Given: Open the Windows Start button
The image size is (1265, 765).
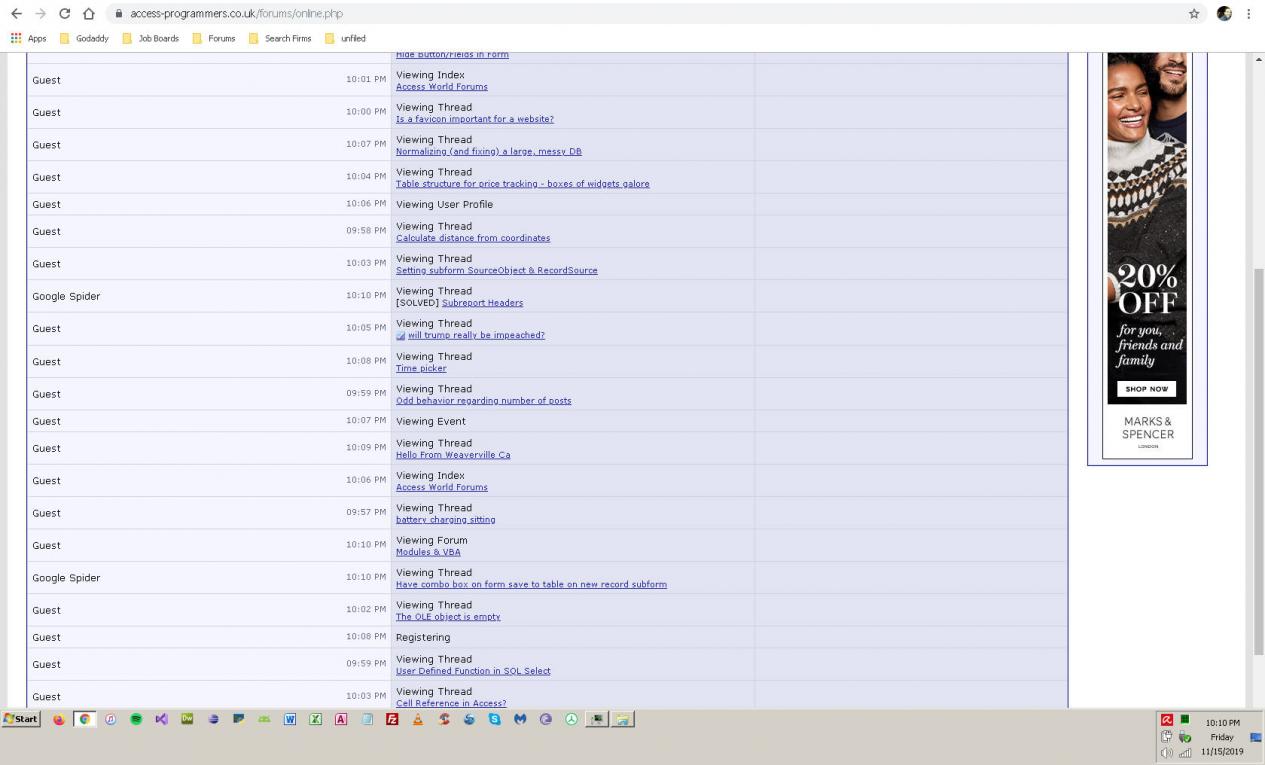Looking at the screenshot, I should coord(21,719).
